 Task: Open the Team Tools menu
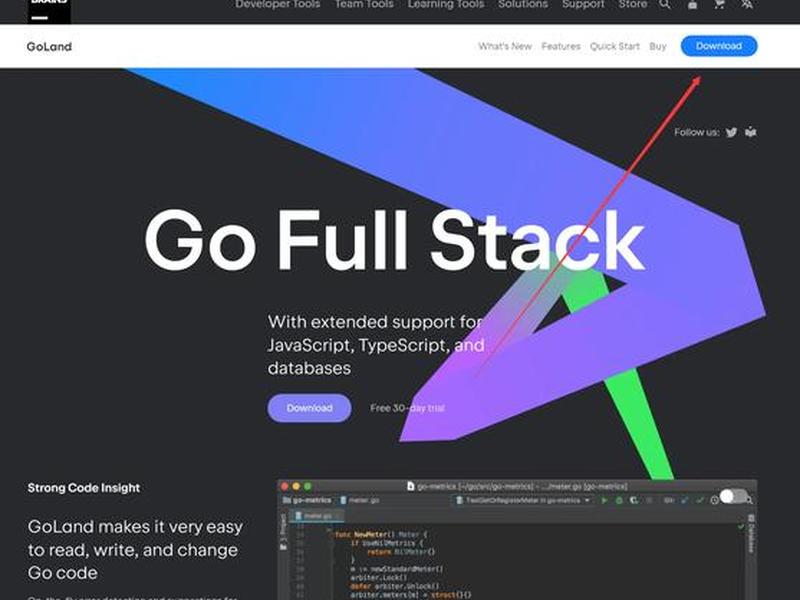[x=364, y=5]
